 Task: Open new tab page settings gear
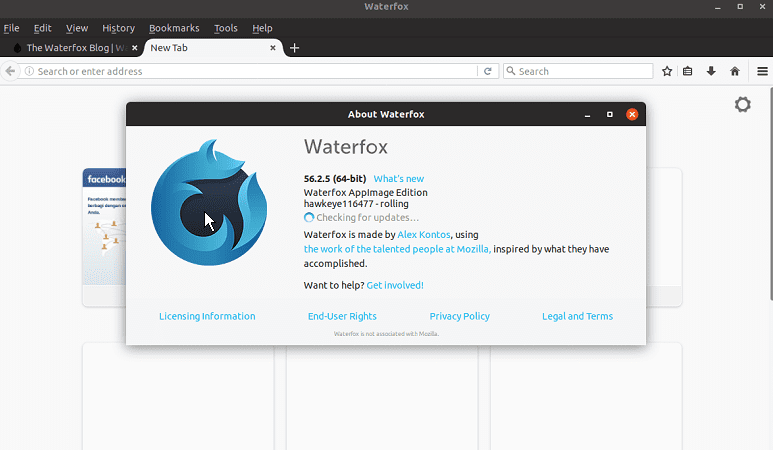coord(742,104)
